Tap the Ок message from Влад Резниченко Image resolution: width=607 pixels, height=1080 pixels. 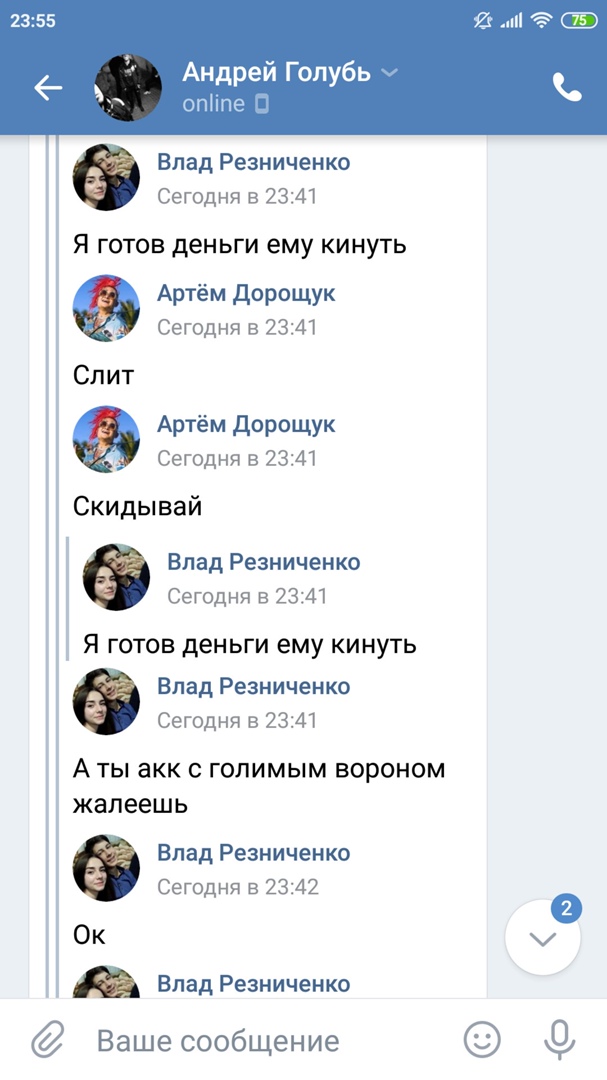tap(90, 935)
